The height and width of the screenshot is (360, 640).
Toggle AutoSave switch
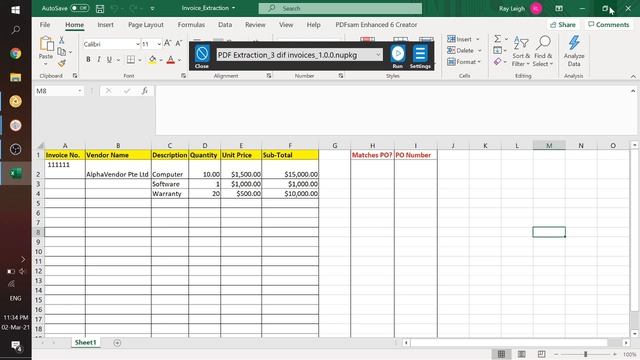[80, 8]
